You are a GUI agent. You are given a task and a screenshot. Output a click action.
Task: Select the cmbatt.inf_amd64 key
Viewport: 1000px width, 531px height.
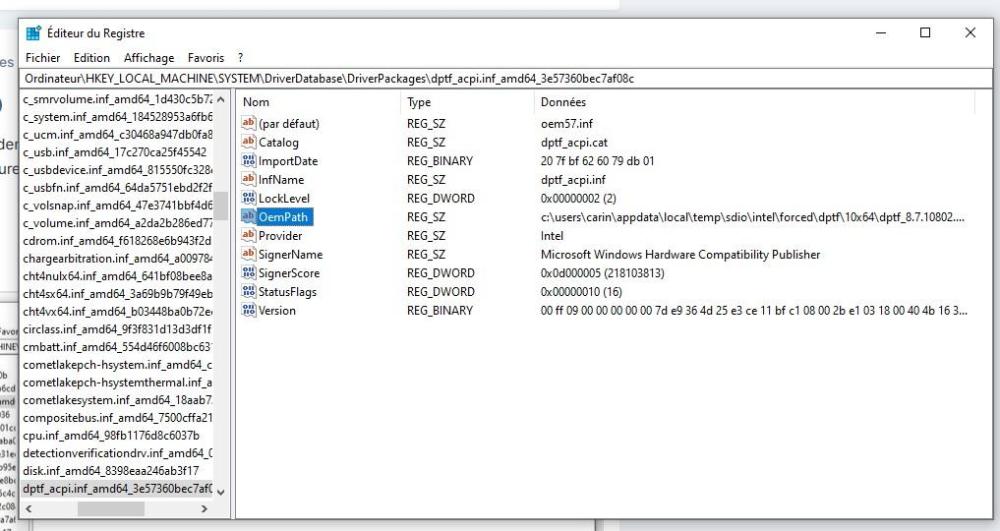click(x=117, y=347)
